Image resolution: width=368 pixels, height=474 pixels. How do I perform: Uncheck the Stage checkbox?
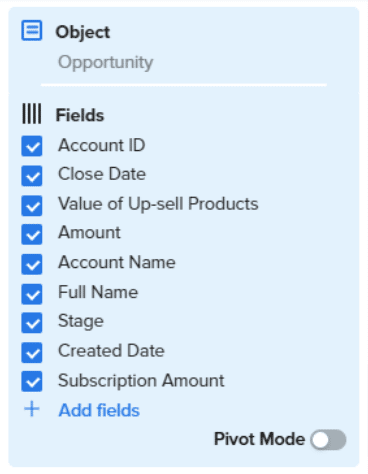click(32, 323)
